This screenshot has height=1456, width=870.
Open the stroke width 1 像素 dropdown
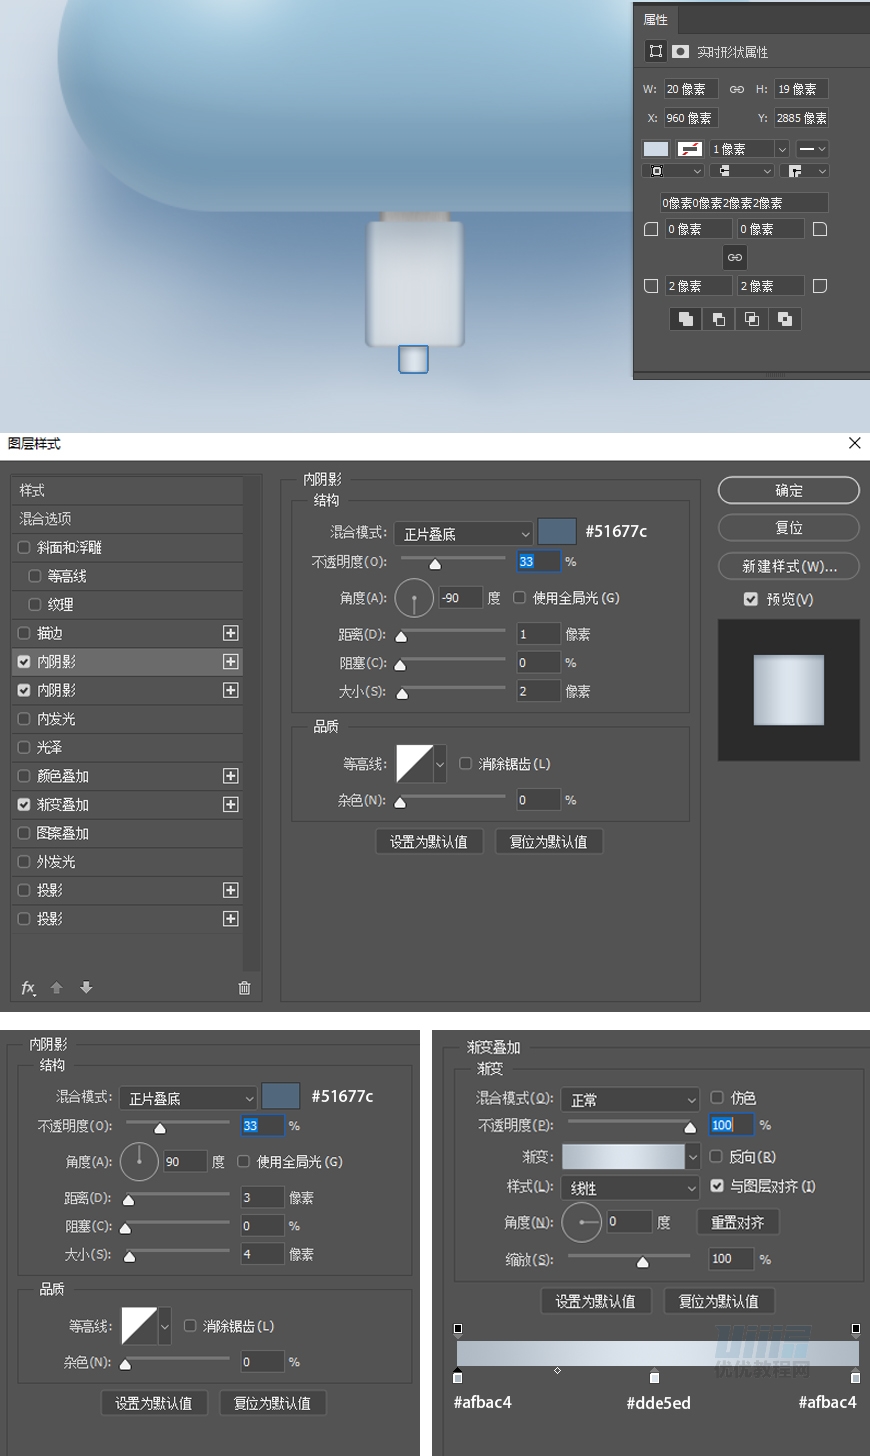point(782,149)
